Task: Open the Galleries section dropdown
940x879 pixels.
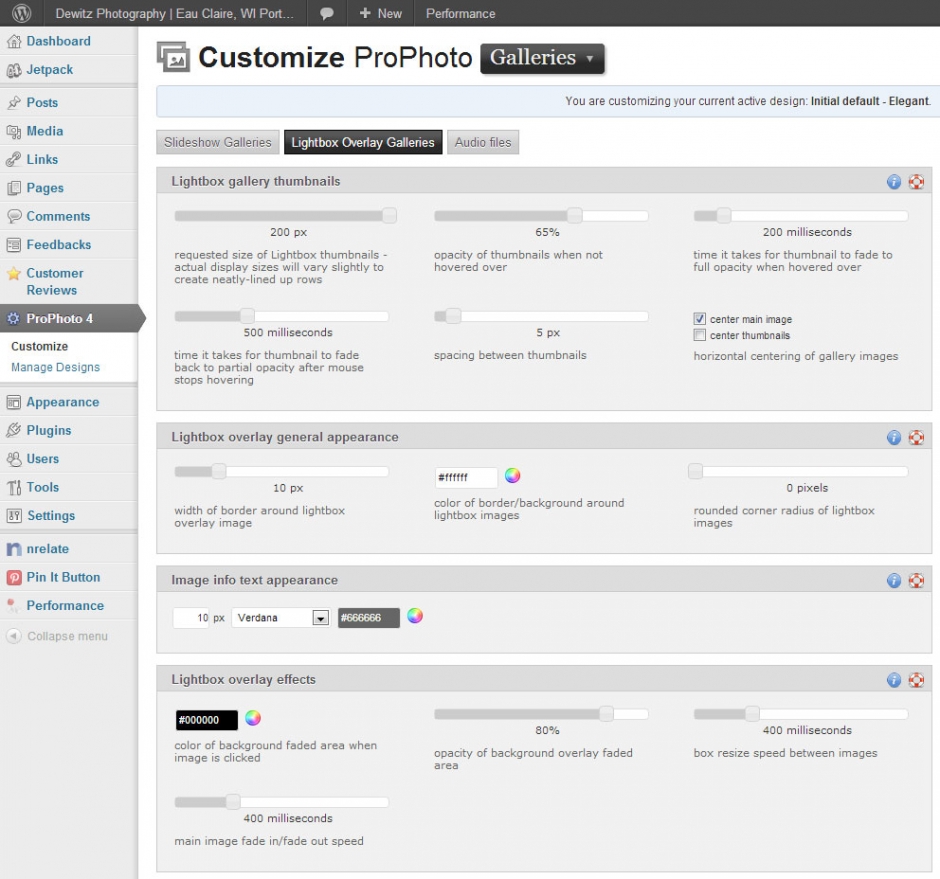Action: (x=542, y=58)
